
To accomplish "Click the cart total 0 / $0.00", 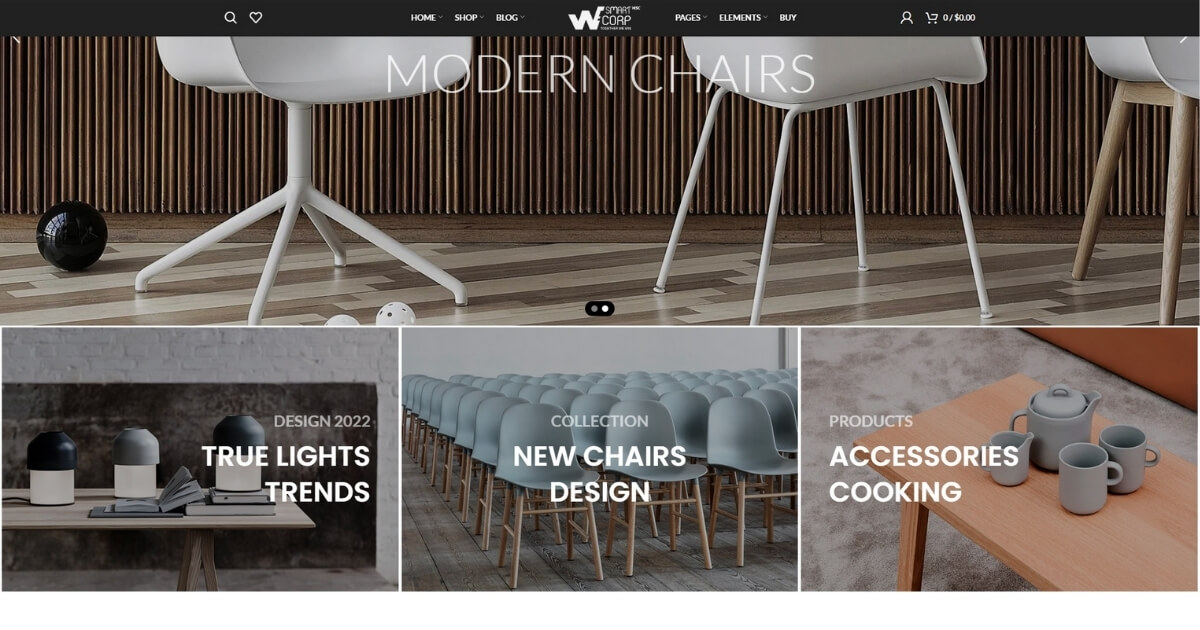I will (959, 17).
